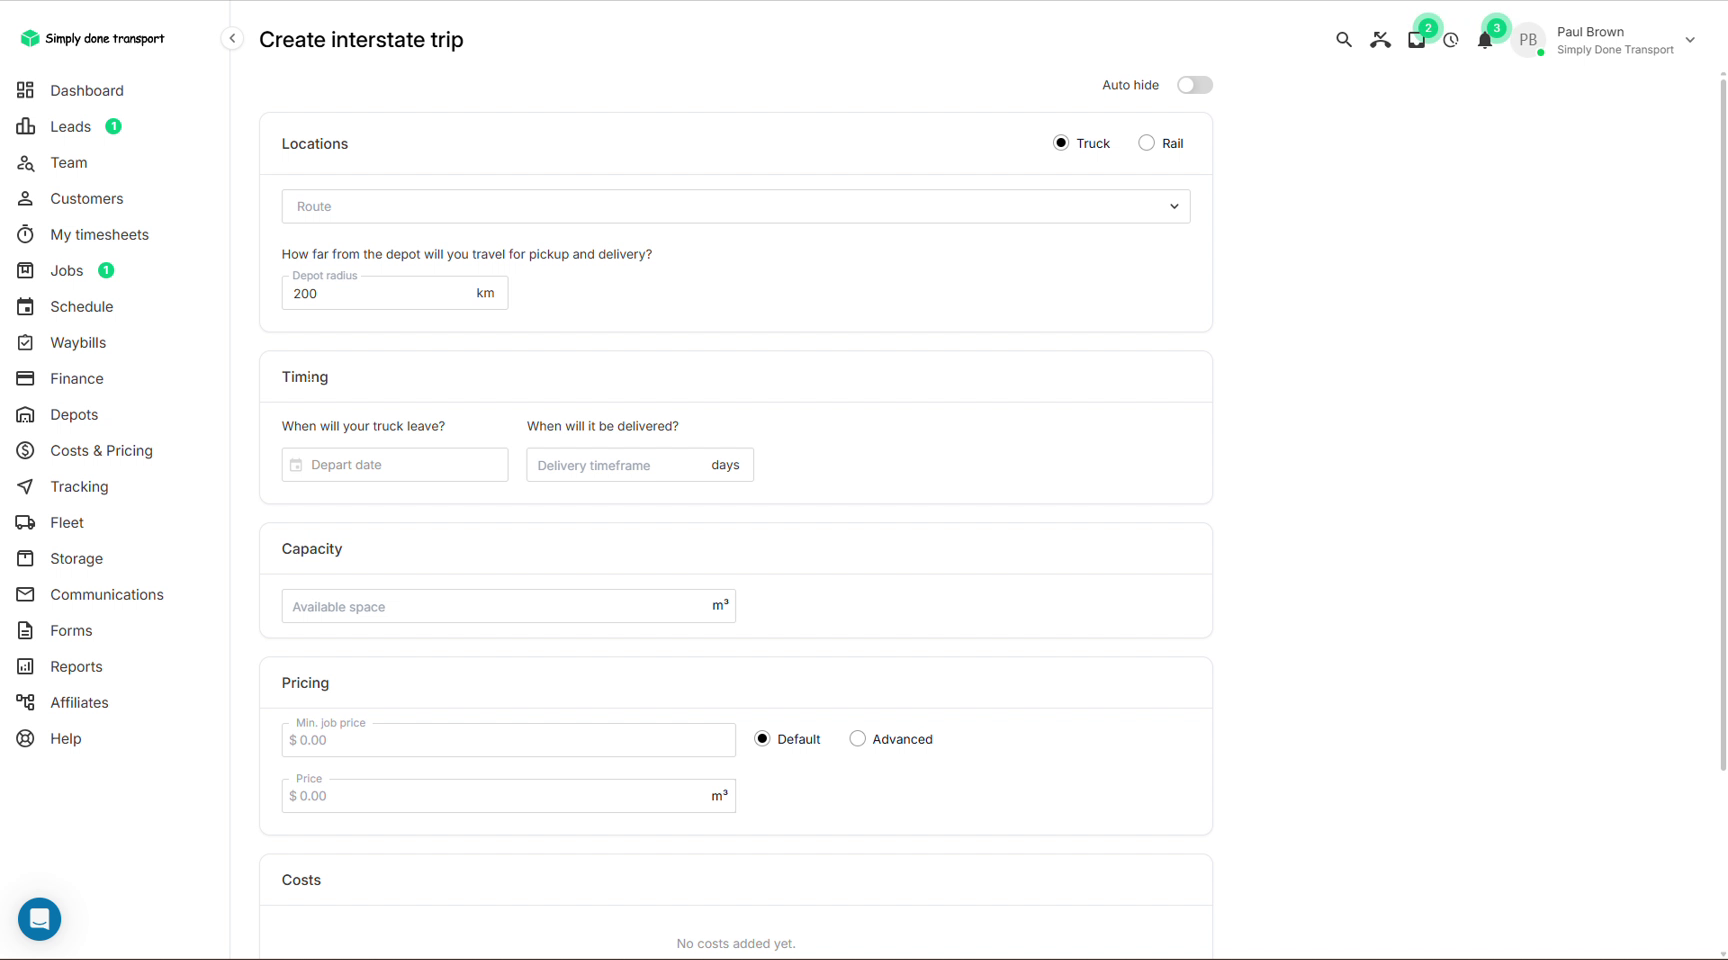The image size is (1728, 960).
Task: Click the Team people icon
Action: coord(25,162)
